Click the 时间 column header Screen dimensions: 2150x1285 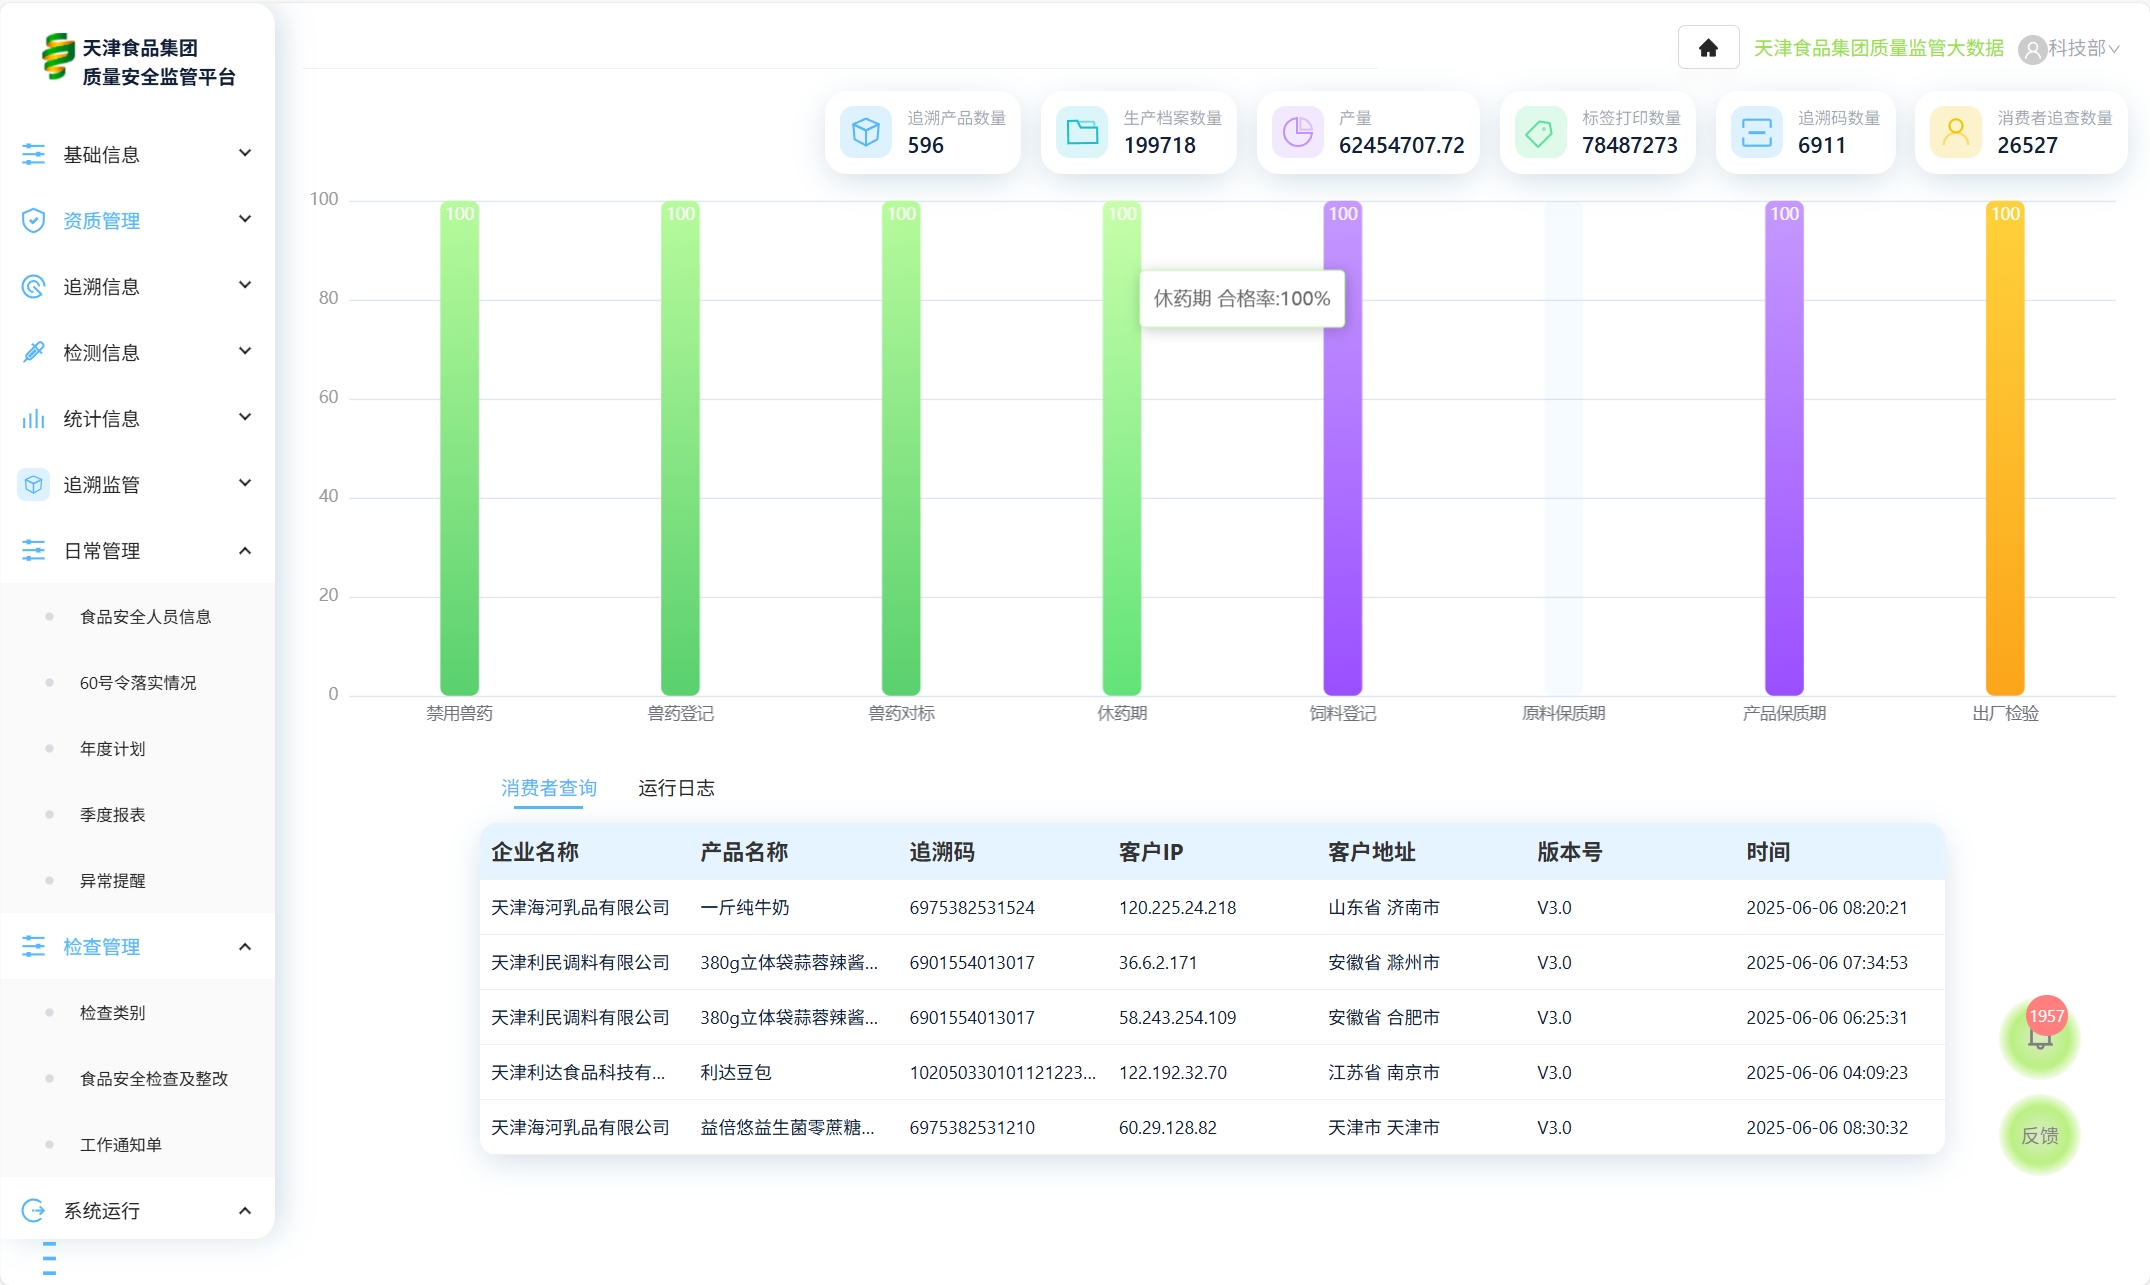(1768, 852)
